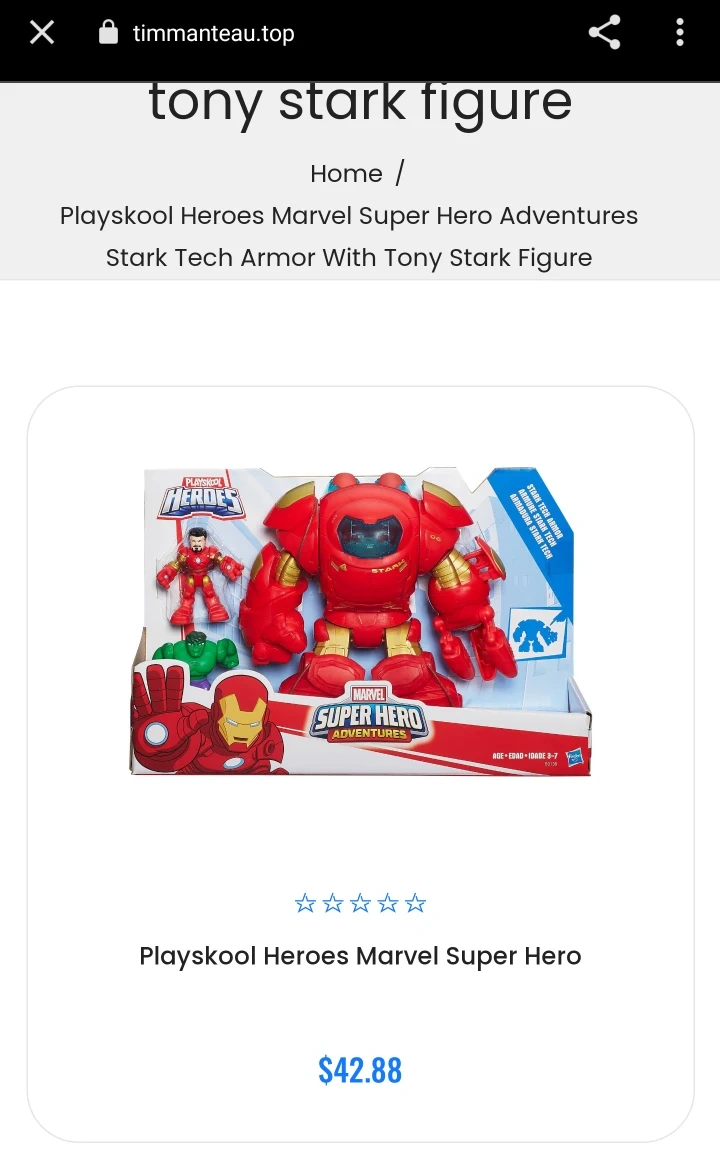Close the browser tab with X icon
Viewport: 720px width, 1155px height.
pos(42,32)
